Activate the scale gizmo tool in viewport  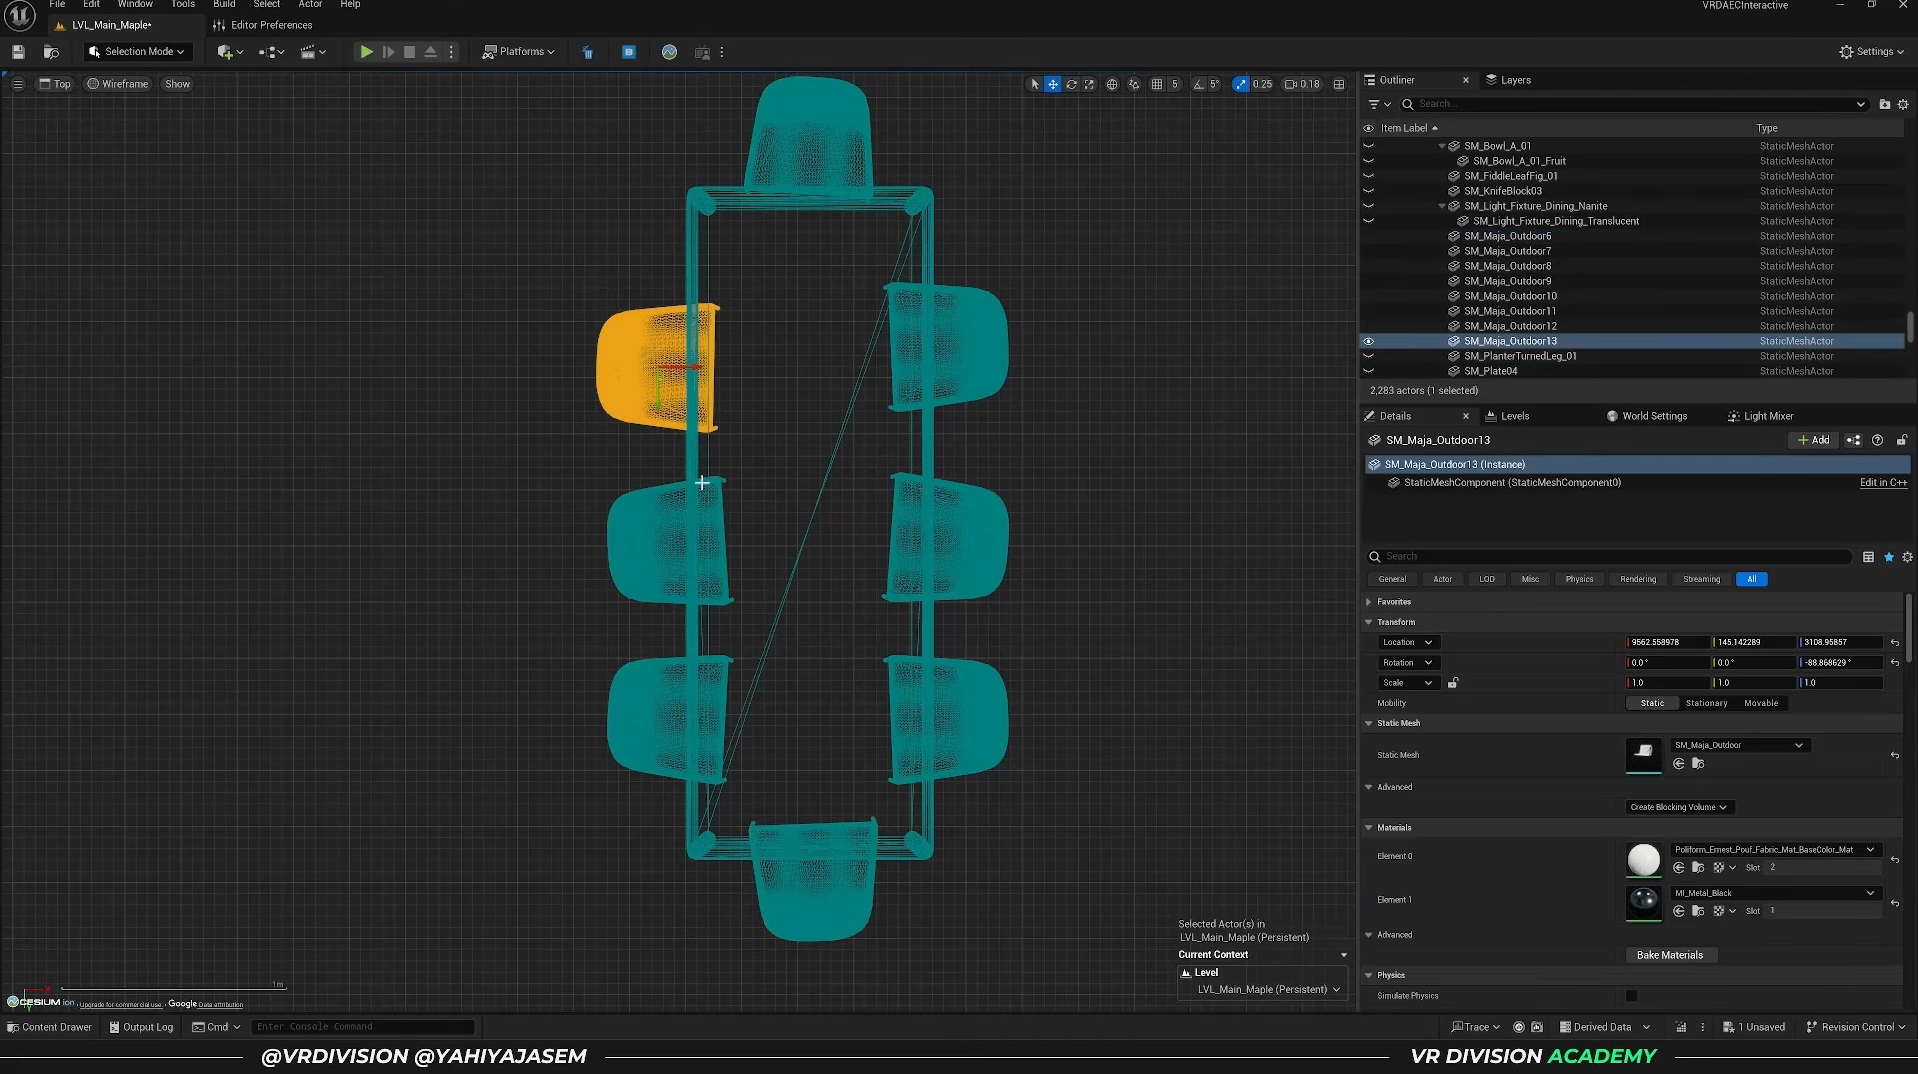click(x=1089, y=84)
